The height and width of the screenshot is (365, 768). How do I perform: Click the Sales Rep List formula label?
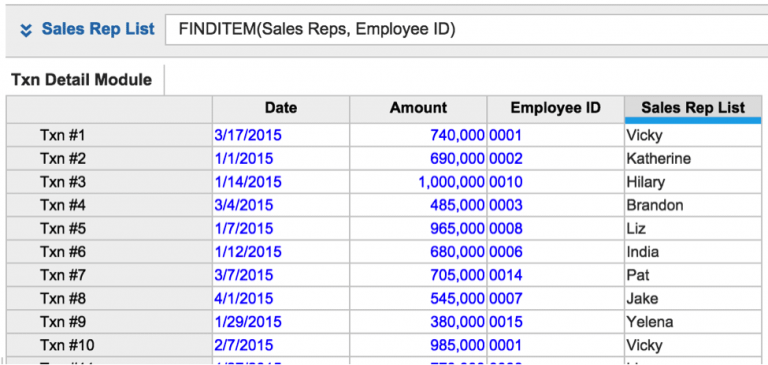pos(98,29)
